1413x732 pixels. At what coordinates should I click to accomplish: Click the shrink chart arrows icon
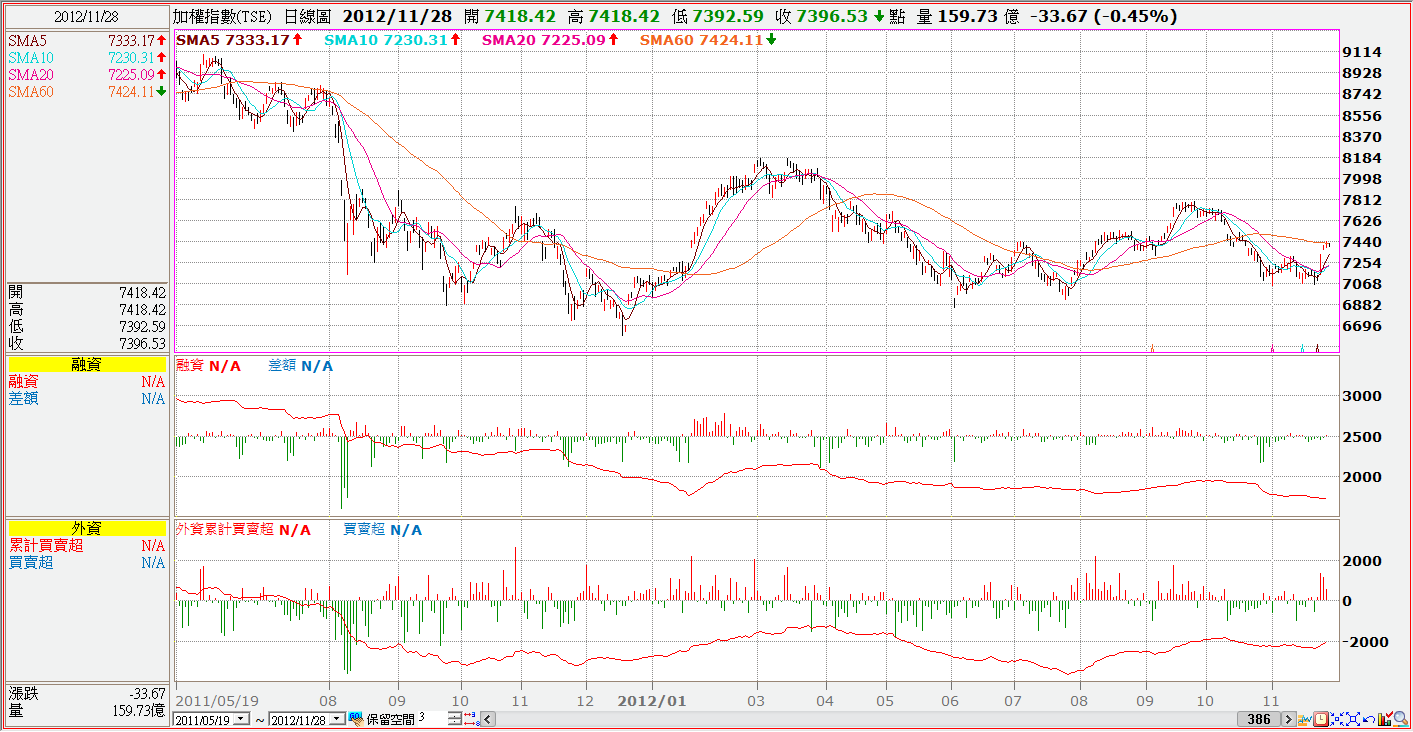point(1337,719)
